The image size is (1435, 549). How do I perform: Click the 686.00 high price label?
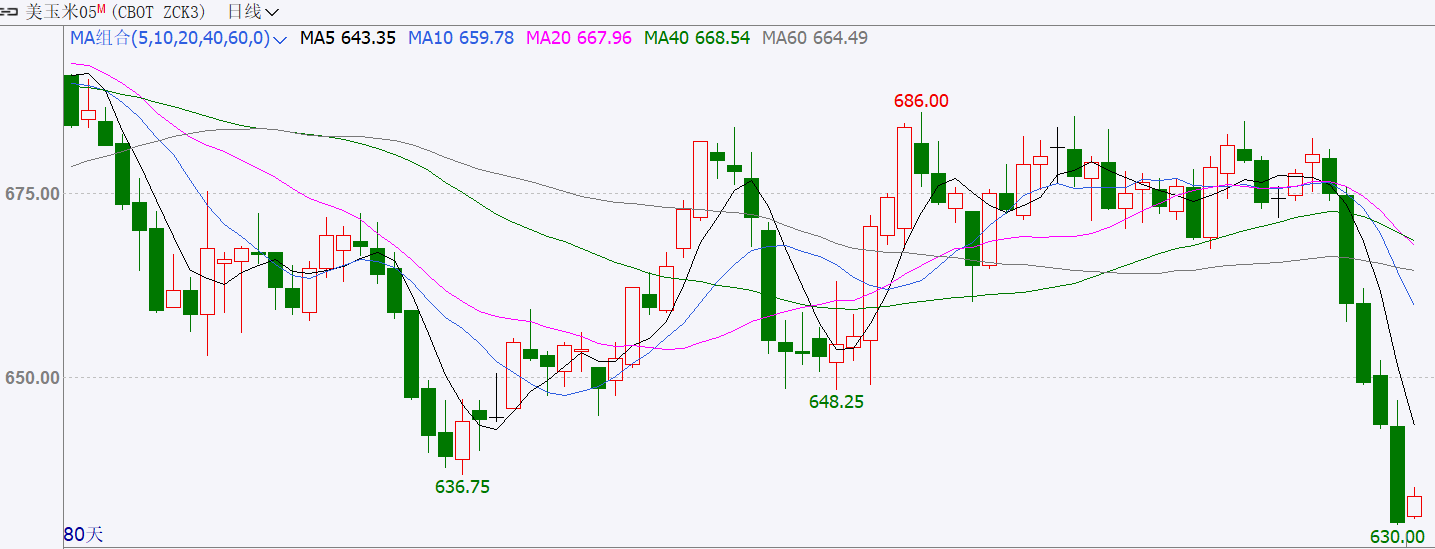point(921,101)
